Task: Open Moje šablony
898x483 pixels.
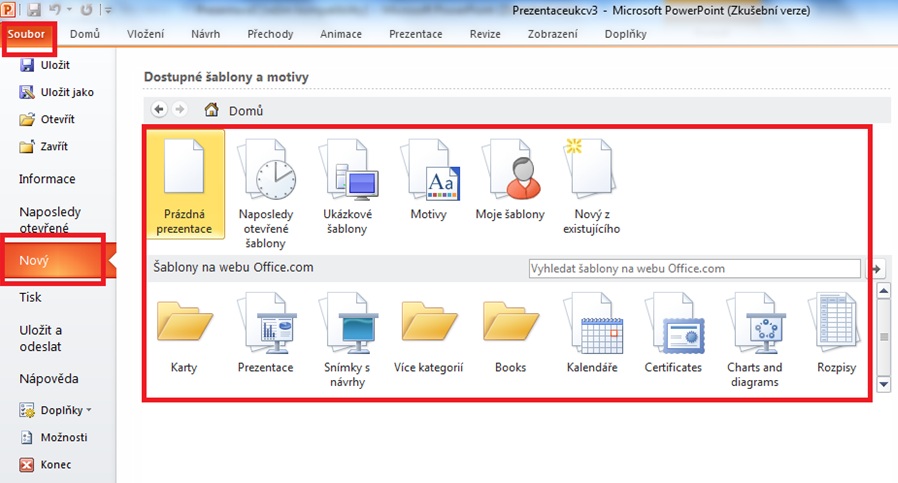Action: (510, 179)
